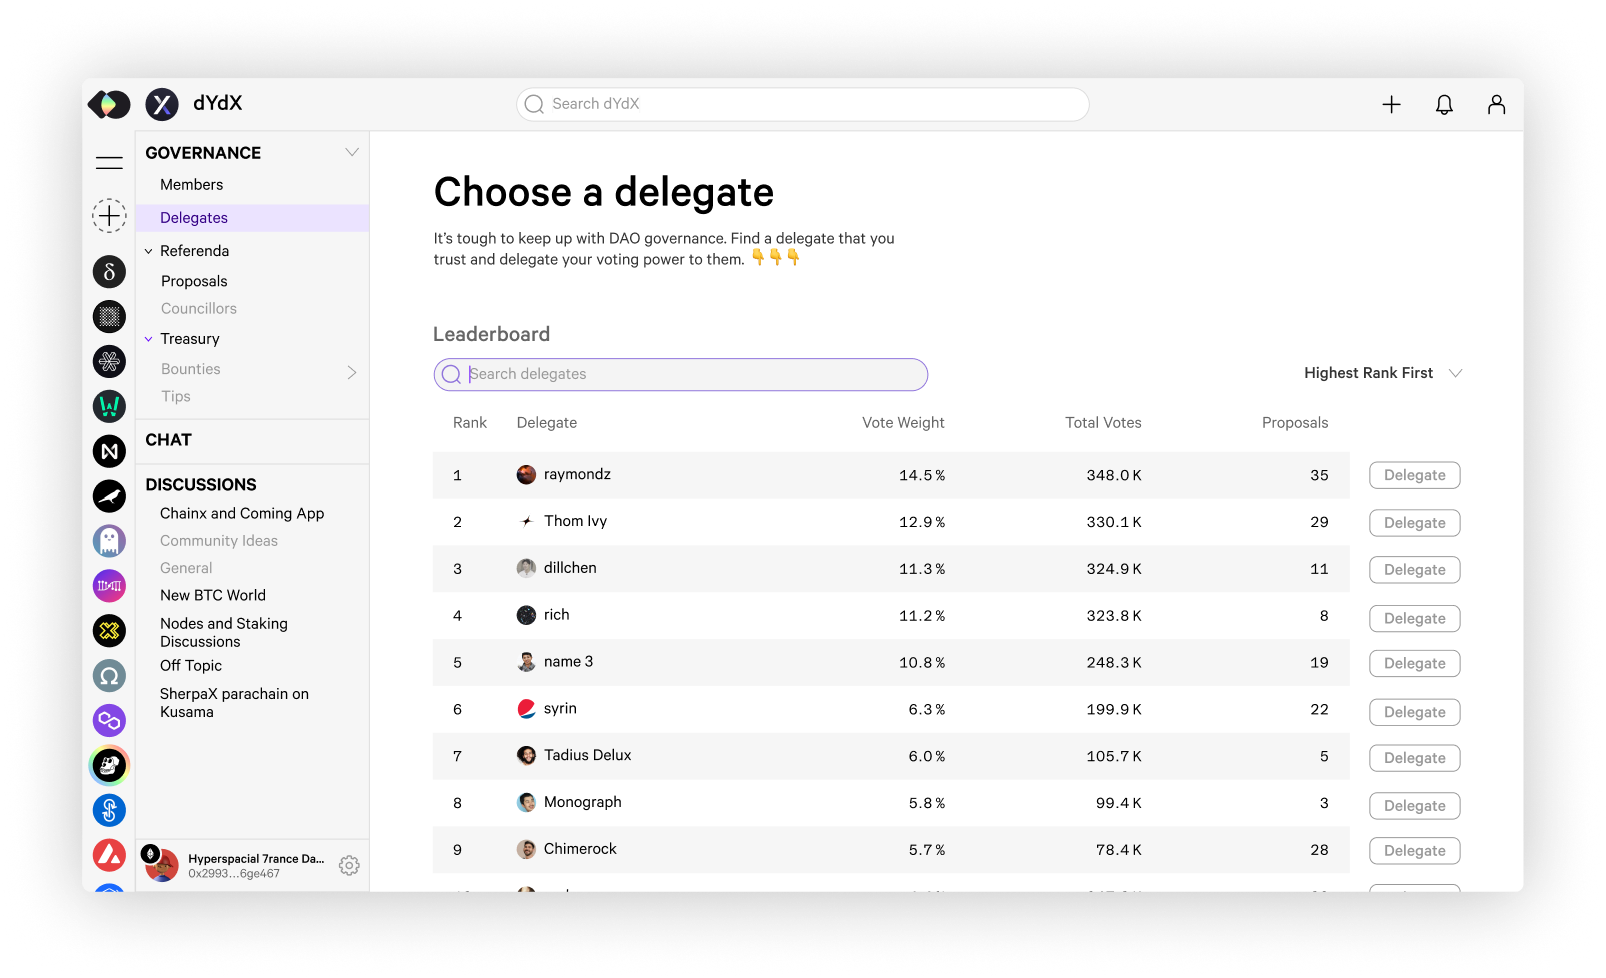1606x978 pixels.
Task: Click the plus icon in top bar
Action: tap(1391, 104)
